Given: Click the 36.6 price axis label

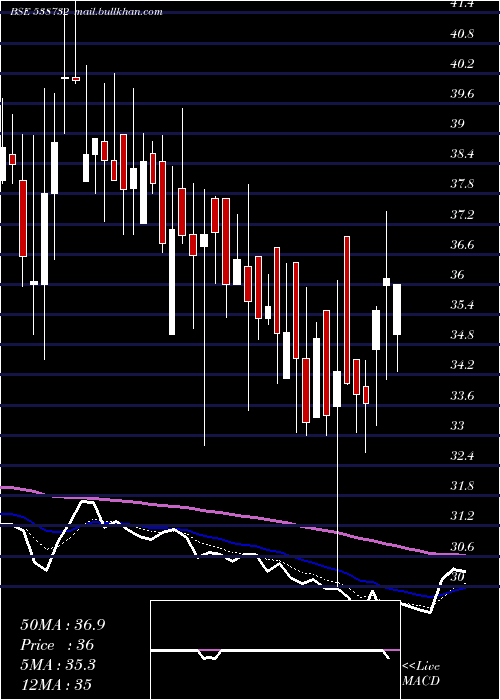Looking at the screenshot, I should [x=461, y=244].
